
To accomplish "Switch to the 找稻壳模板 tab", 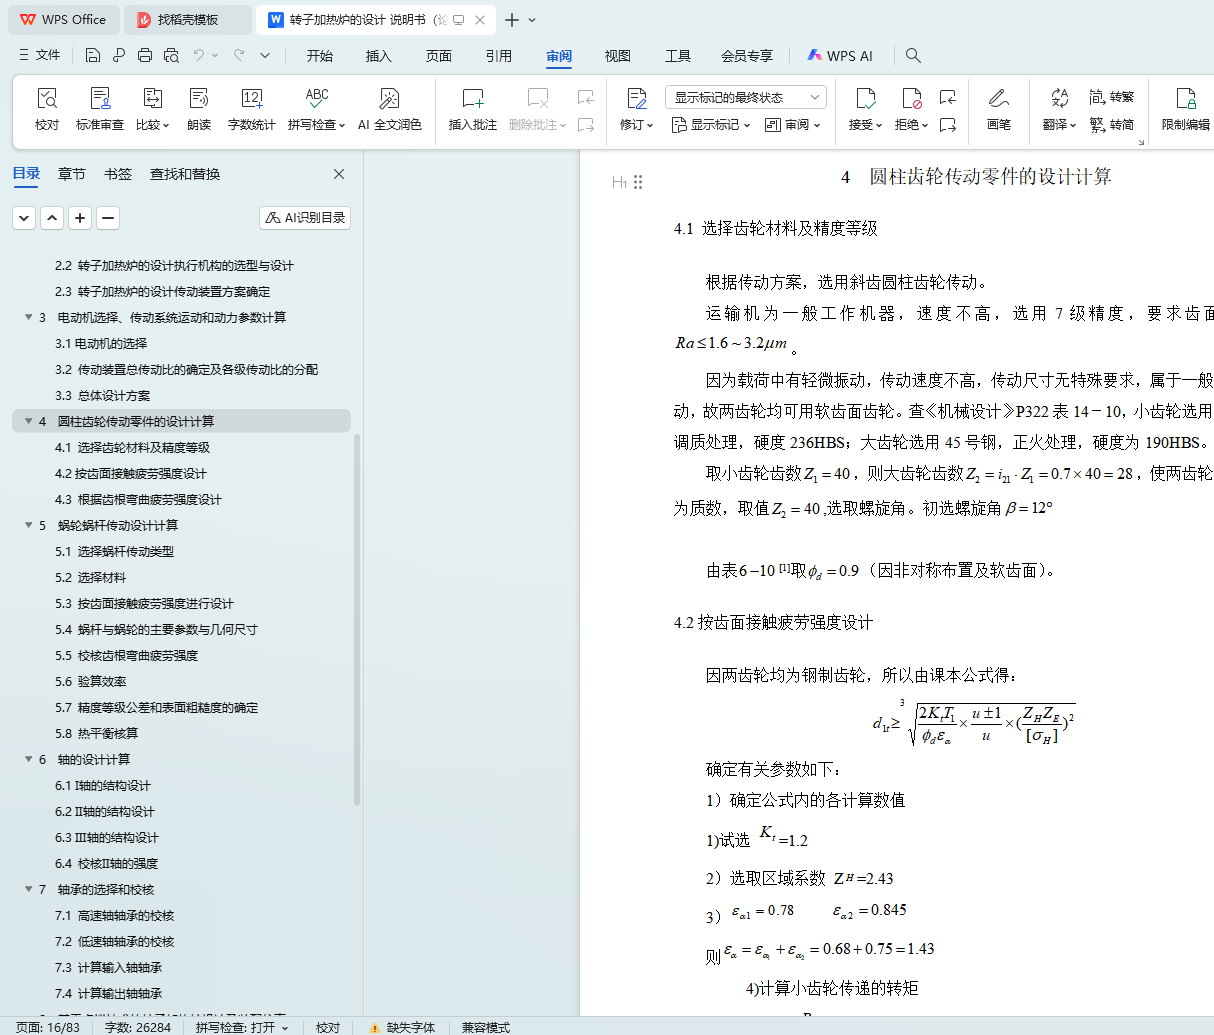I will pyautogui.click(x=187, y=20).
